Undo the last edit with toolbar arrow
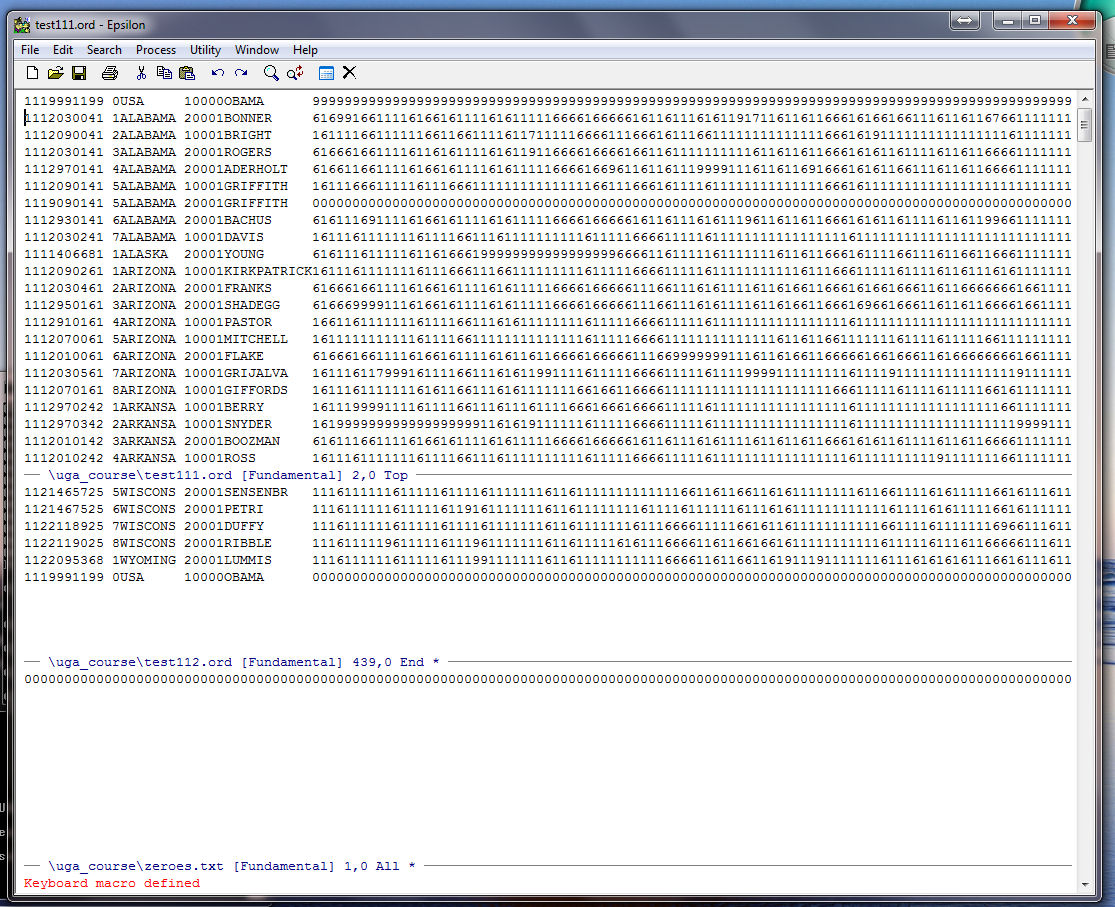Viewport: 1115px width, 907px height. click(x=217, y=73)
